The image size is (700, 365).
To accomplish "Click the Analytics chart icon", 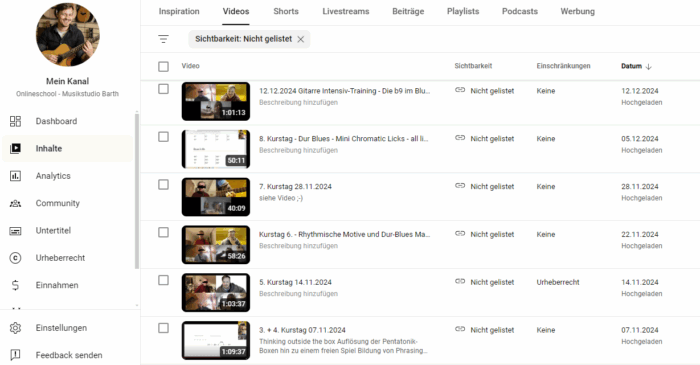I will point(15,176).
